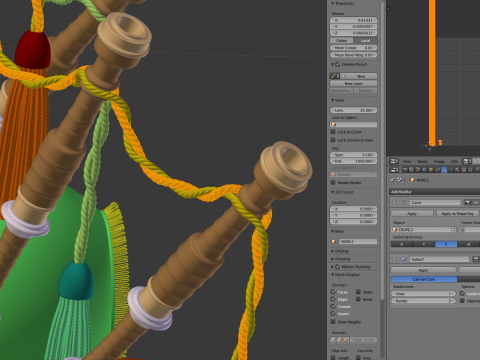The width and height of the screenshot is (480, 360).
Task: Toggle Subsurf modifier render visibility icon
Action: coord(476,259)
